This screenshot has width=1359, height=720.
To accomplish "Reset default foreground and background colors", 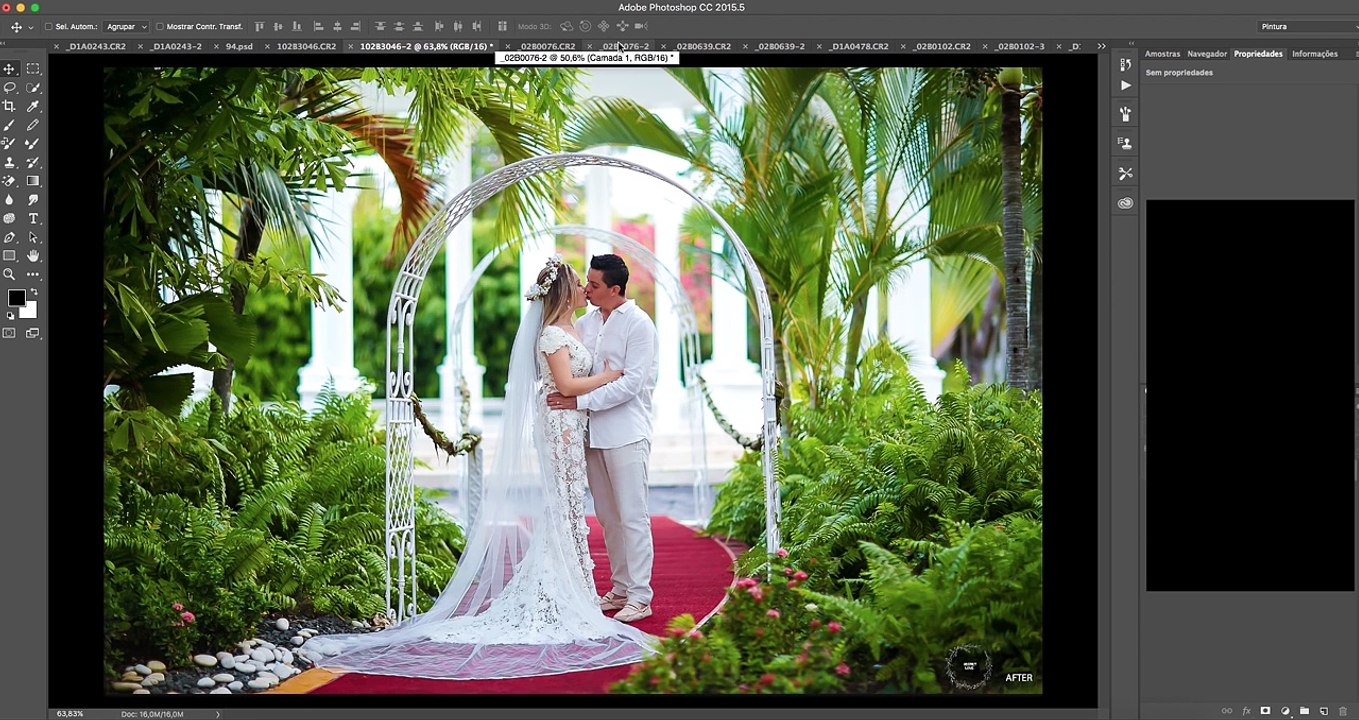I will pos(11,316).
